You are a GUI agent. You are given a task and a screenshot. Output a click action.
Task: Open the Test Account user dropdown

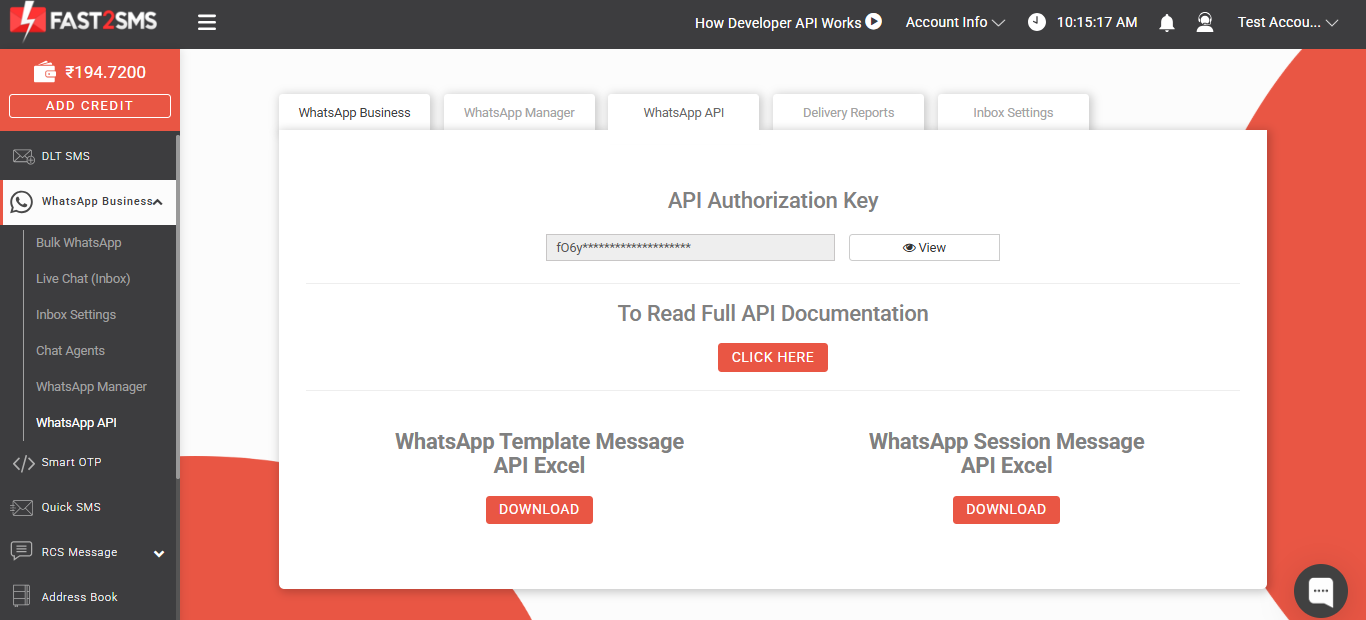pos(1288,22)
